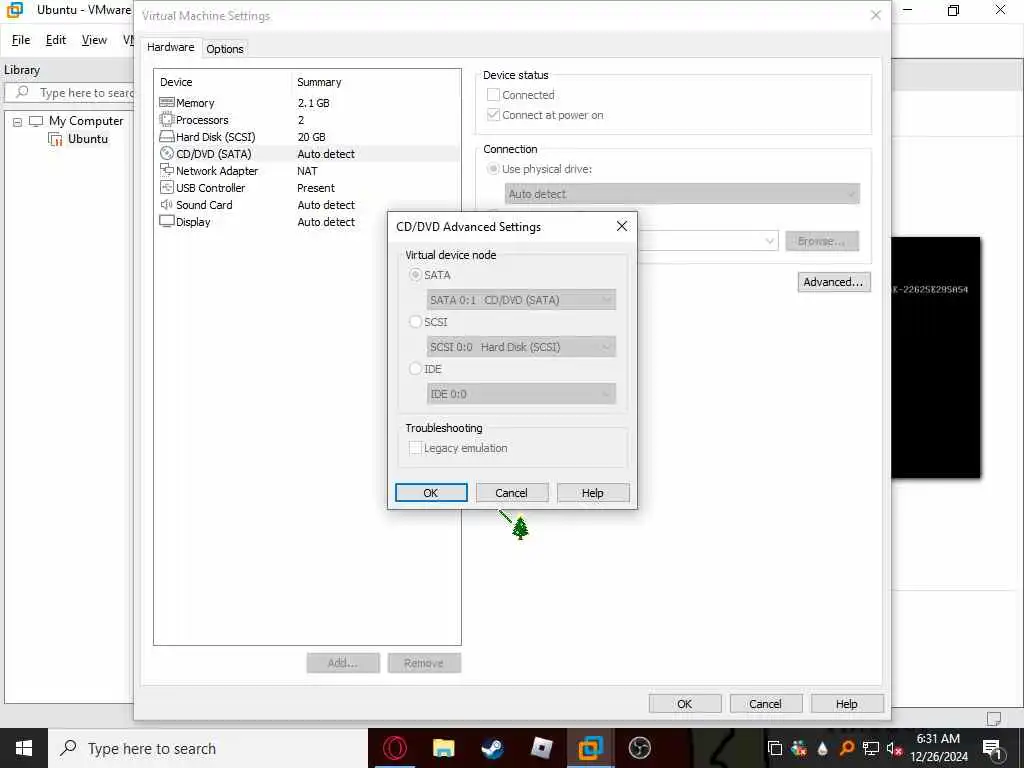Open the File menu

tap(21, 40)
